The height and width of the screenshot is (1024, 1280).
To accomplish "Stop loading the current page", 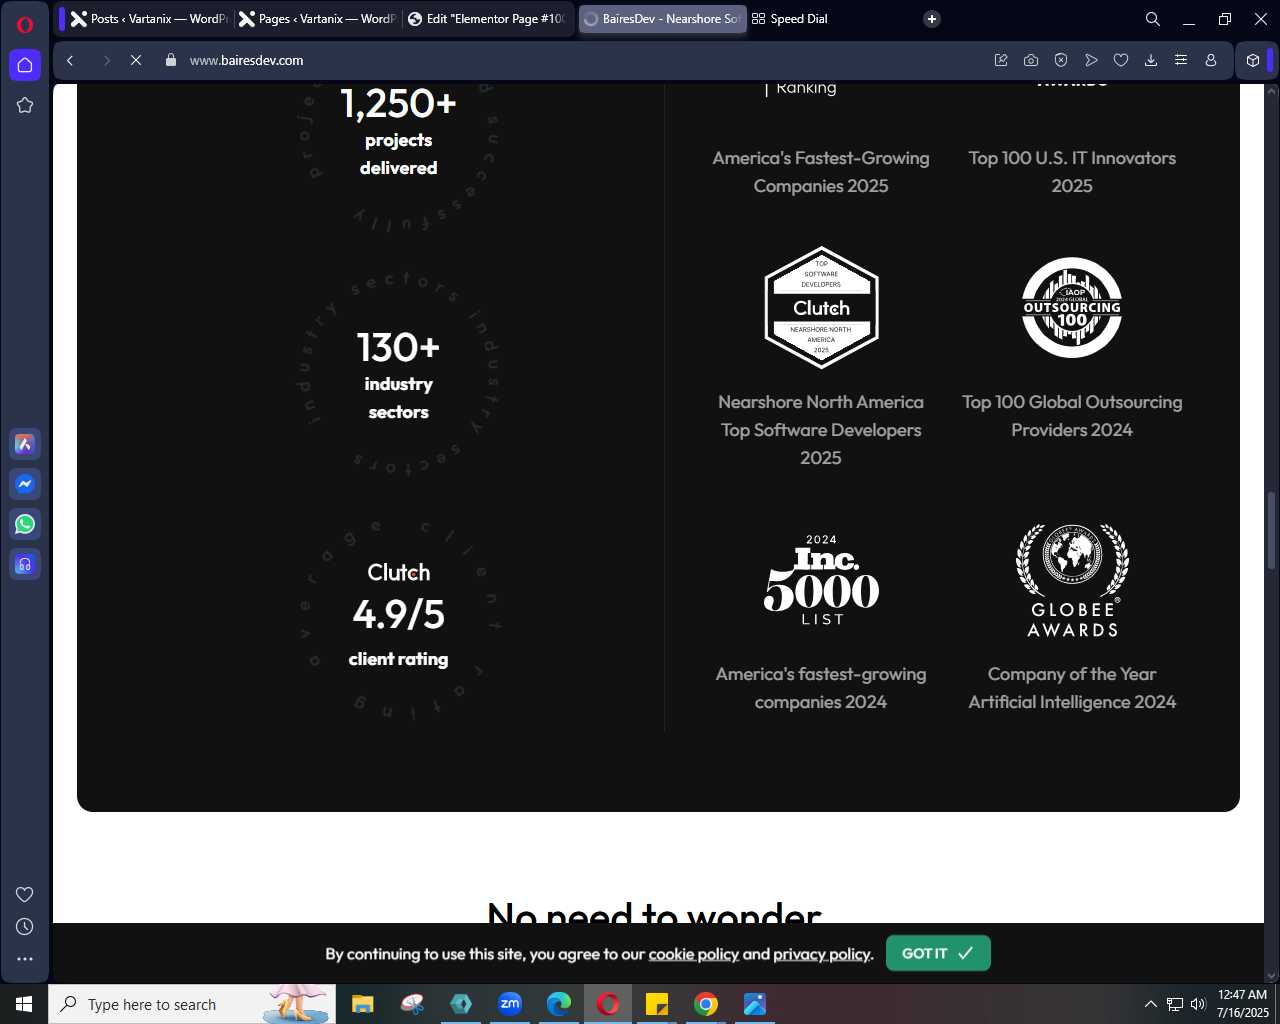I will [136, 60].
